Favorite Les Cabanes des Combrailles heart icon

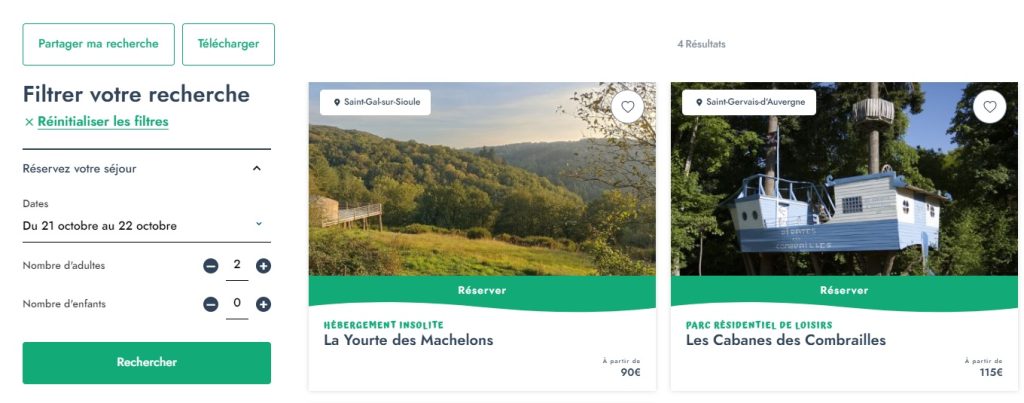pos(989,106)
